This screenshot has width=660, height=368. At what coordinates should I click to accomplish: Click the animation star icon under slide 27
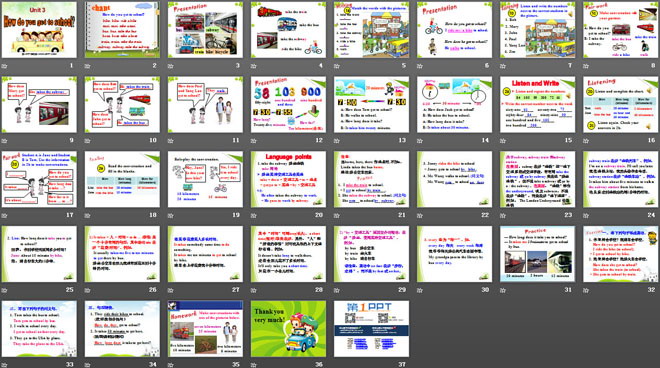(x=170, y=291)
